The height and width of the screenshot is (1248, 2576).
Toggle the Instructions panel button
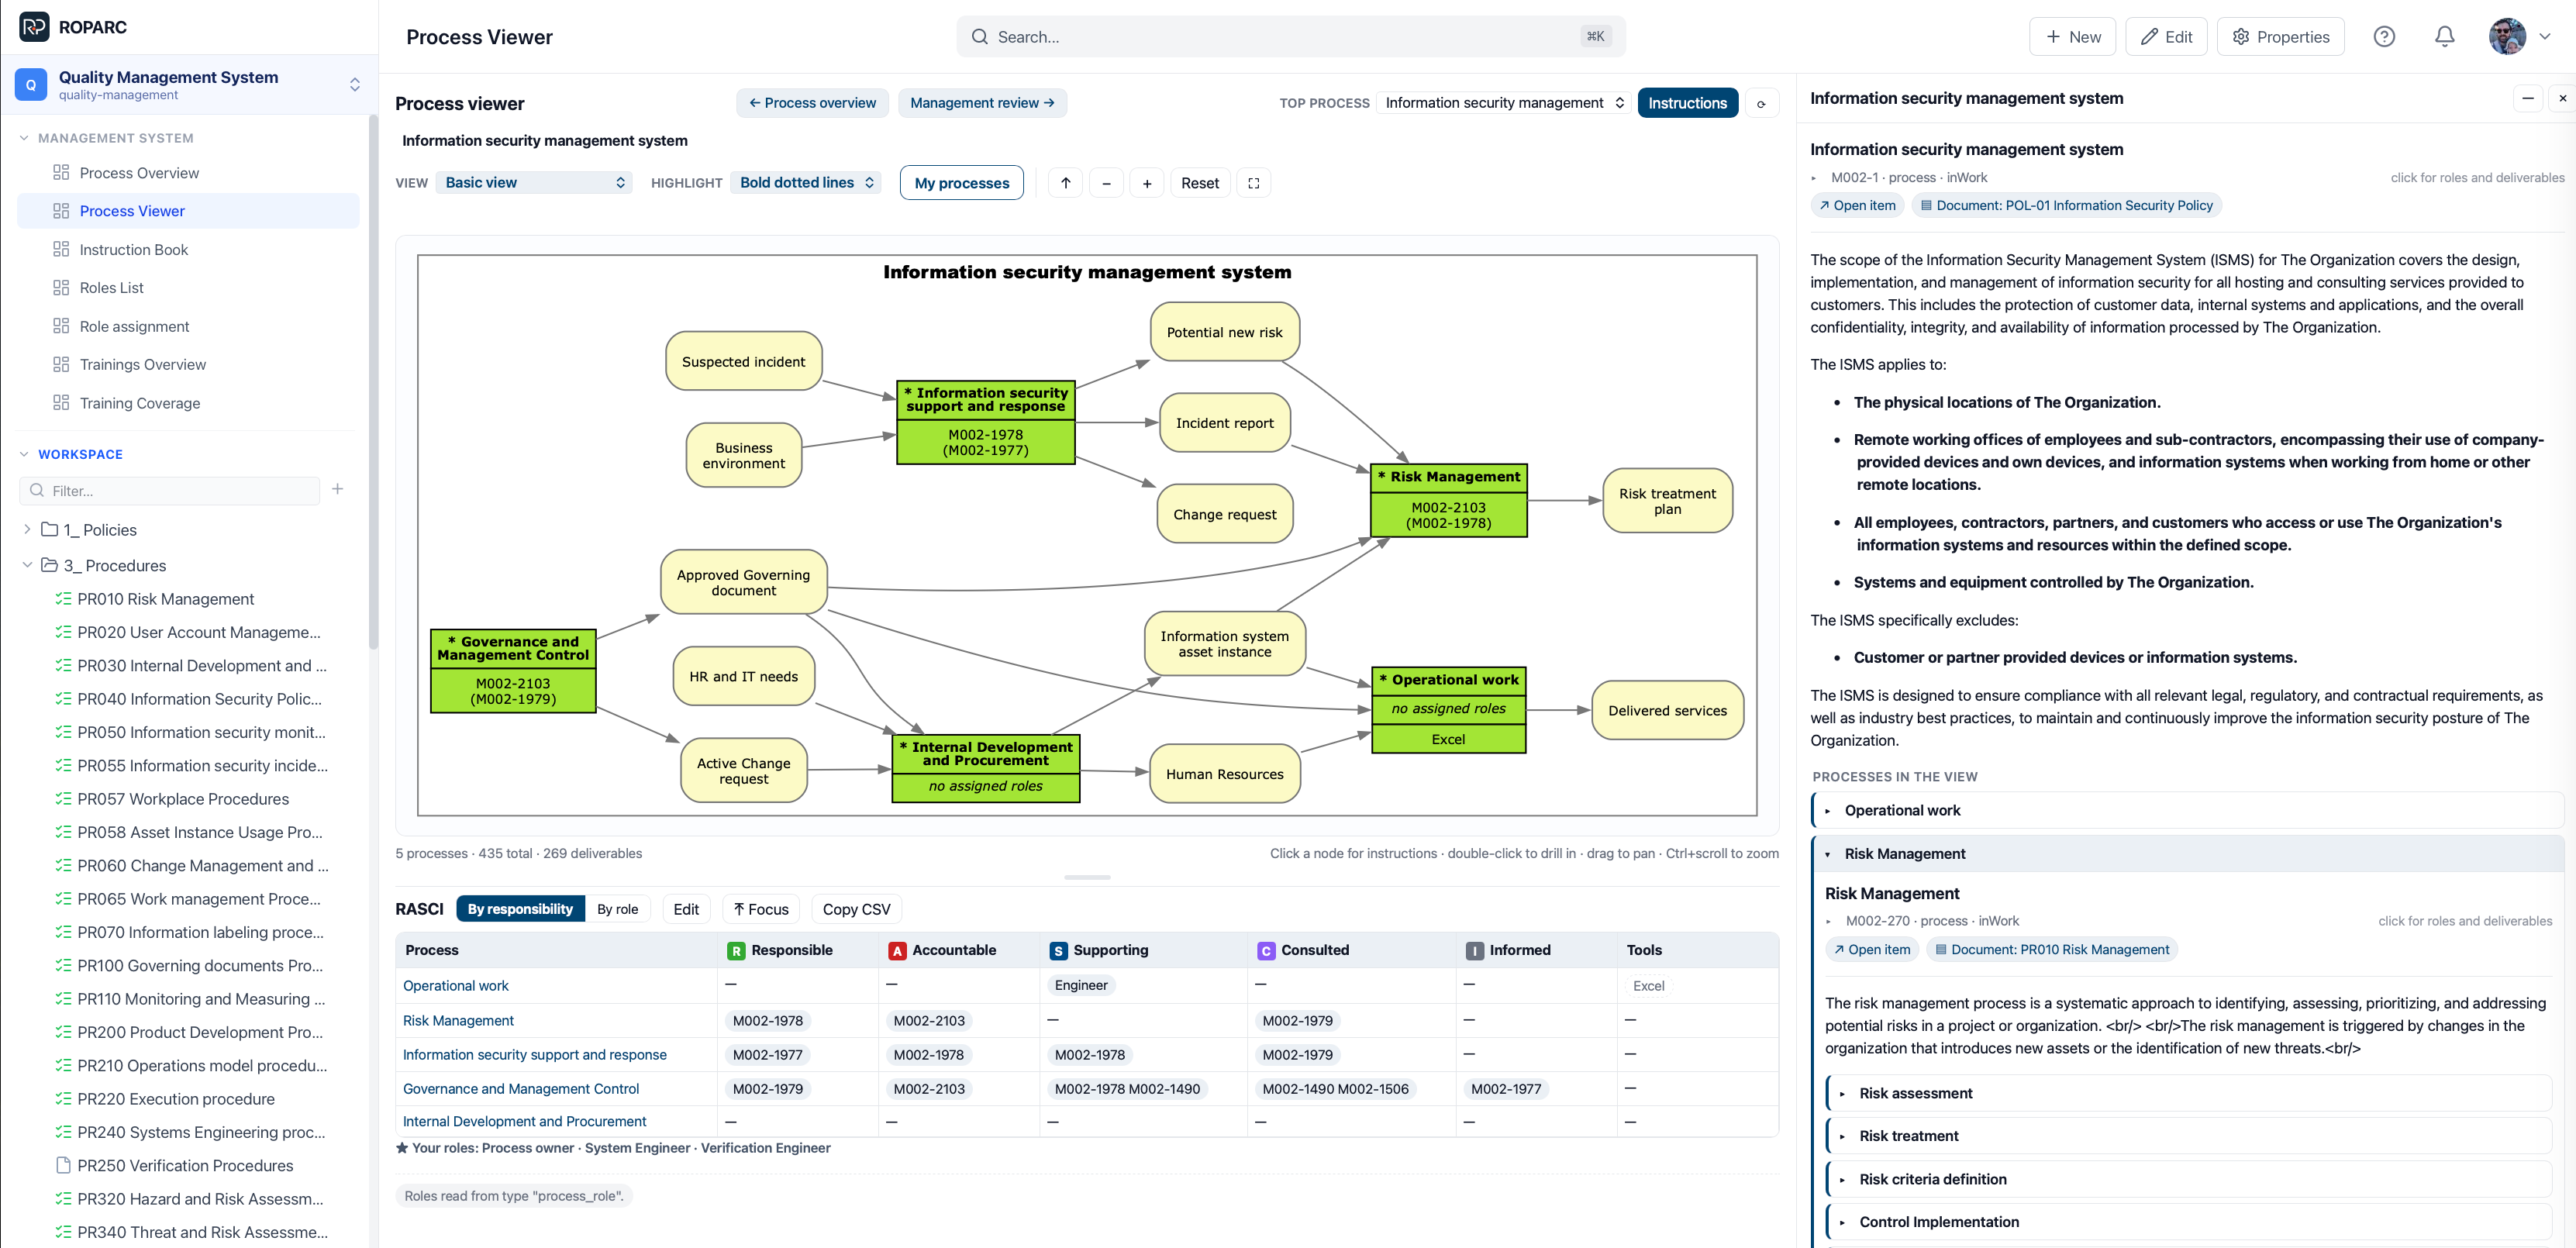pyautogui.click(x=1687, y=103)
